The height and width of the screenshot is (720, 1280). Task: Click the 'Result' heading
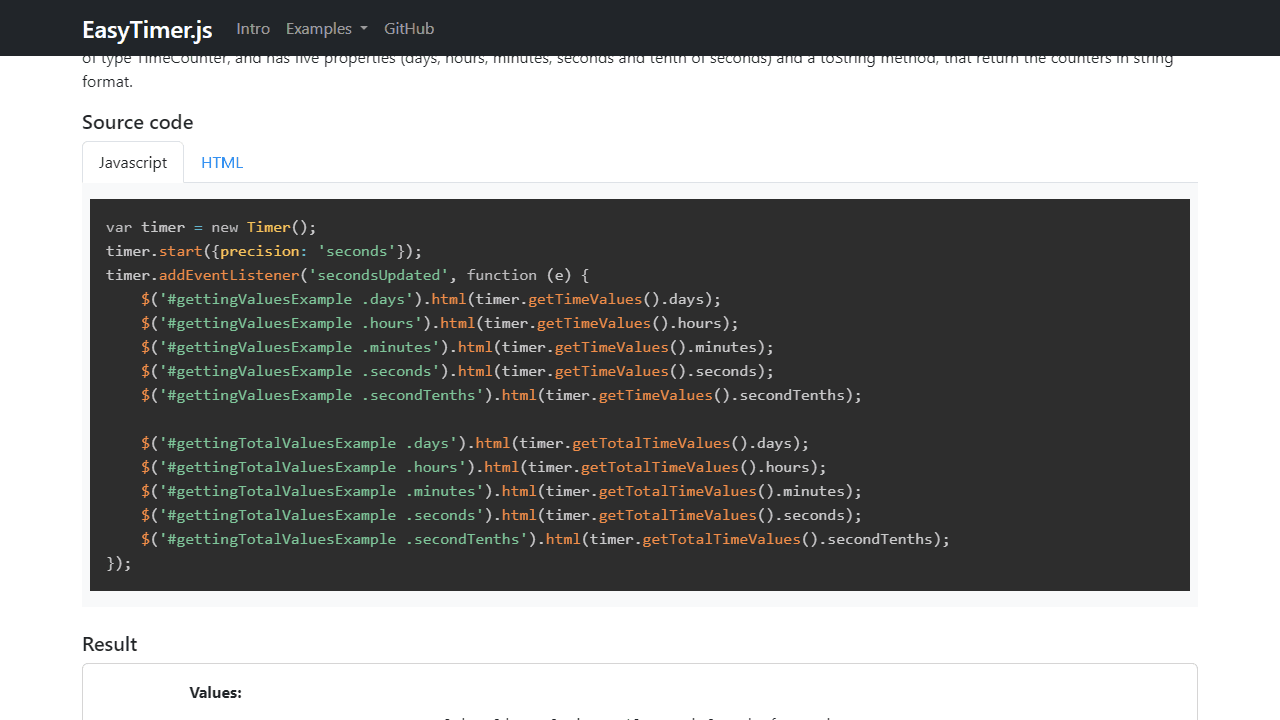(110, 644)
